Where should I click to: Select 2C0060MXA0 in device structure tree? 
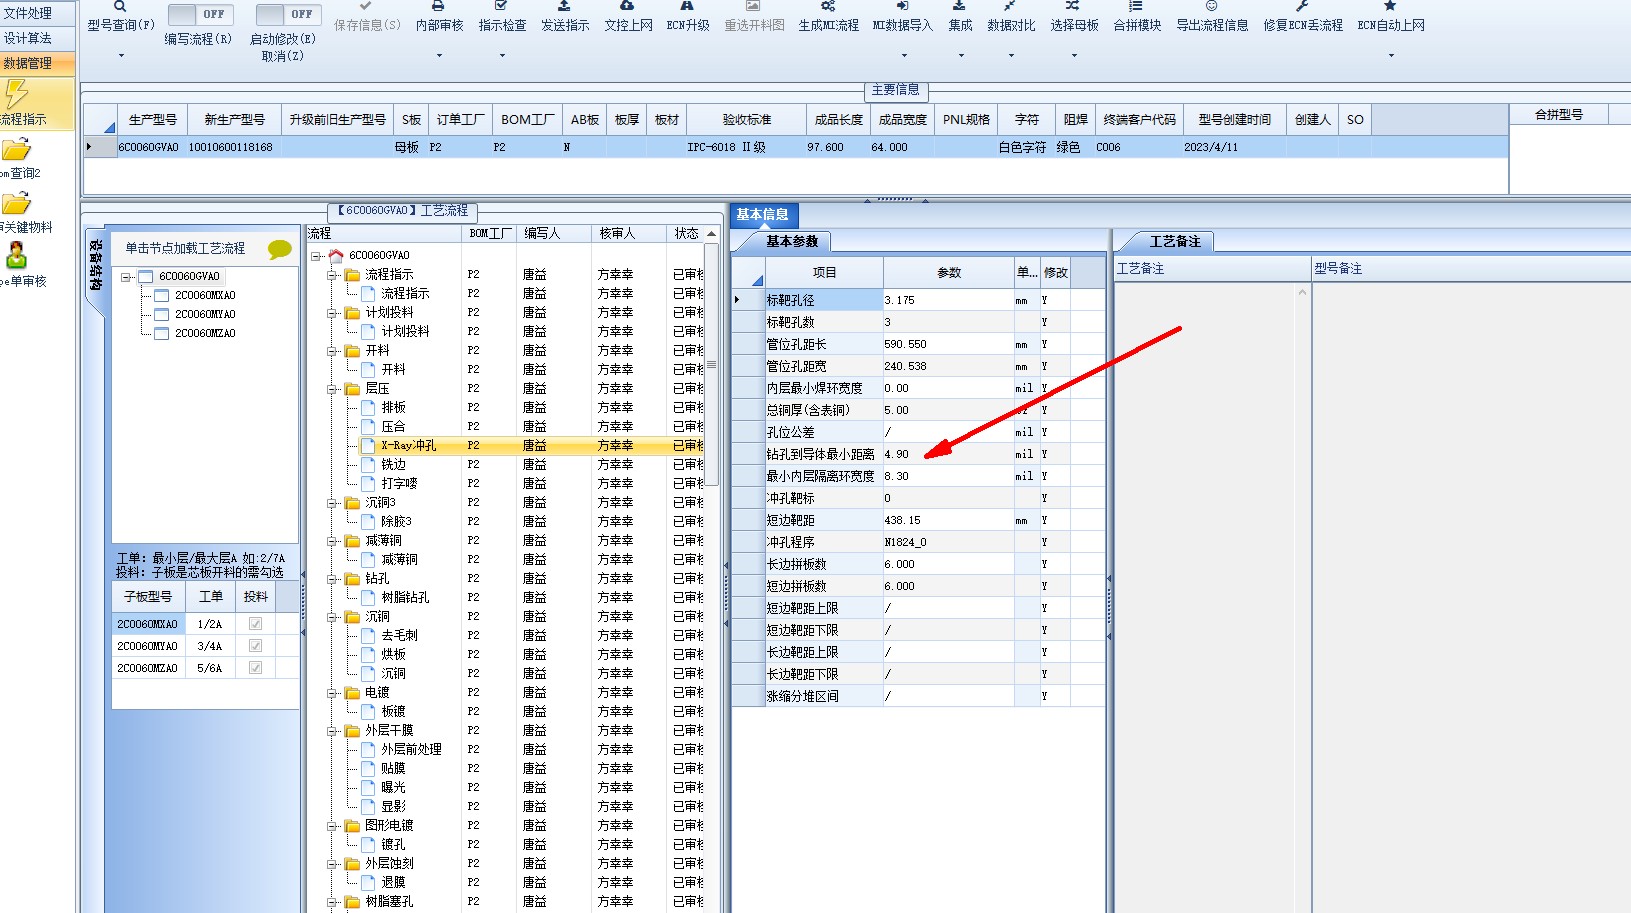pyautogui.click(x=205, y=296)
